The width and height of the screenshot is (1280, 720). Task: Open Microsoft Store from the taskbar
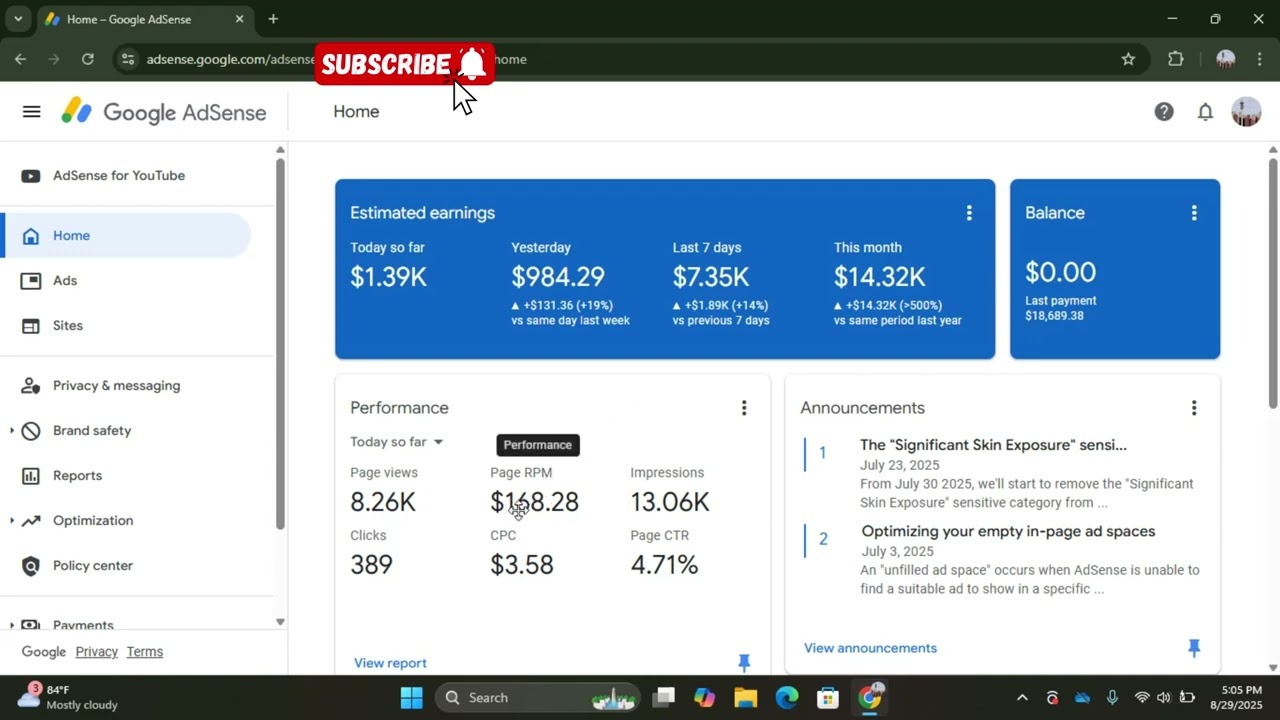click(x=827, y=698)
